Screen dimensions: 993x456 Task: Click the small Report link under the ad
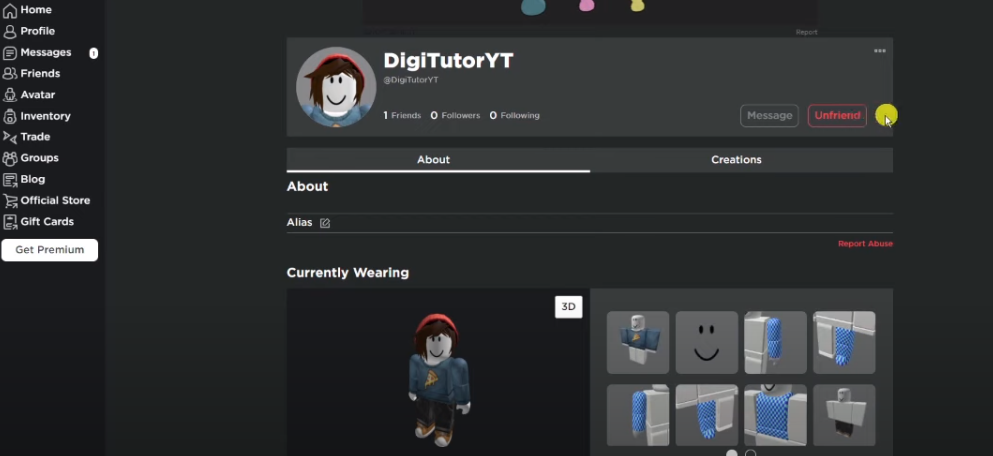coord(806,32)
